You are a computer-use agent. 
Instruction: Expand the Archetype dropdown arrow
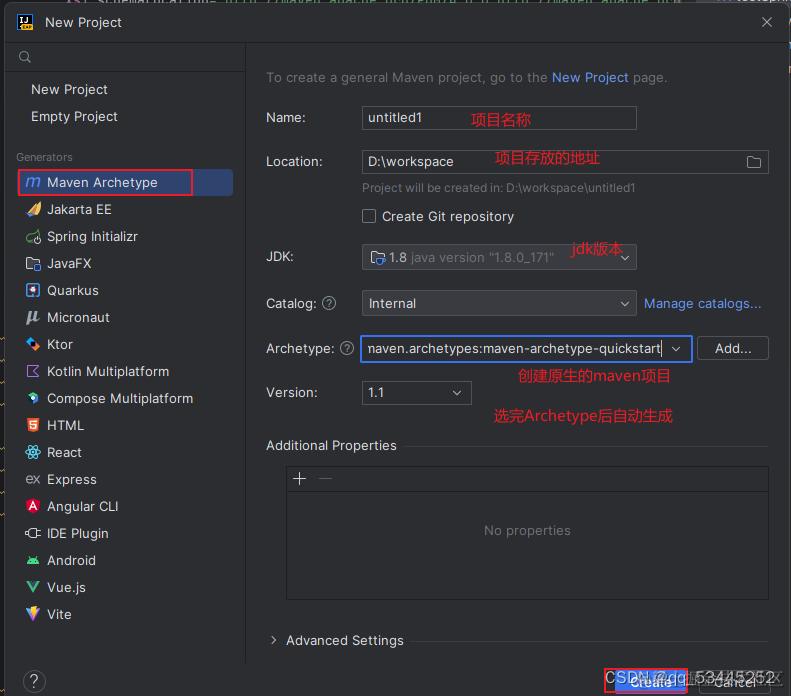click(x=676, y=349)
